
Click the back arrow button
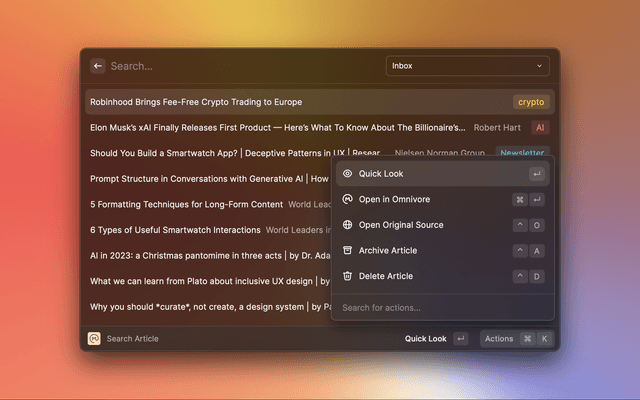pyautogui.click(x=98, y=66)
